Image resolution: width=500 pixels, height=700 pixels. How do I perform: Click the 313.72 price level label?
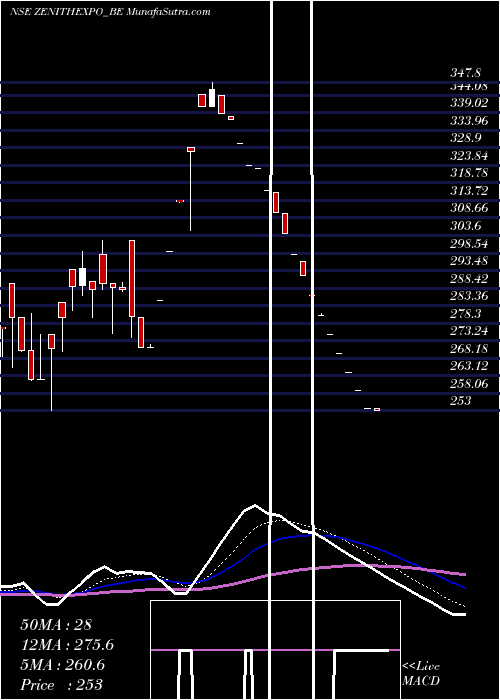[x=469, y=191]
